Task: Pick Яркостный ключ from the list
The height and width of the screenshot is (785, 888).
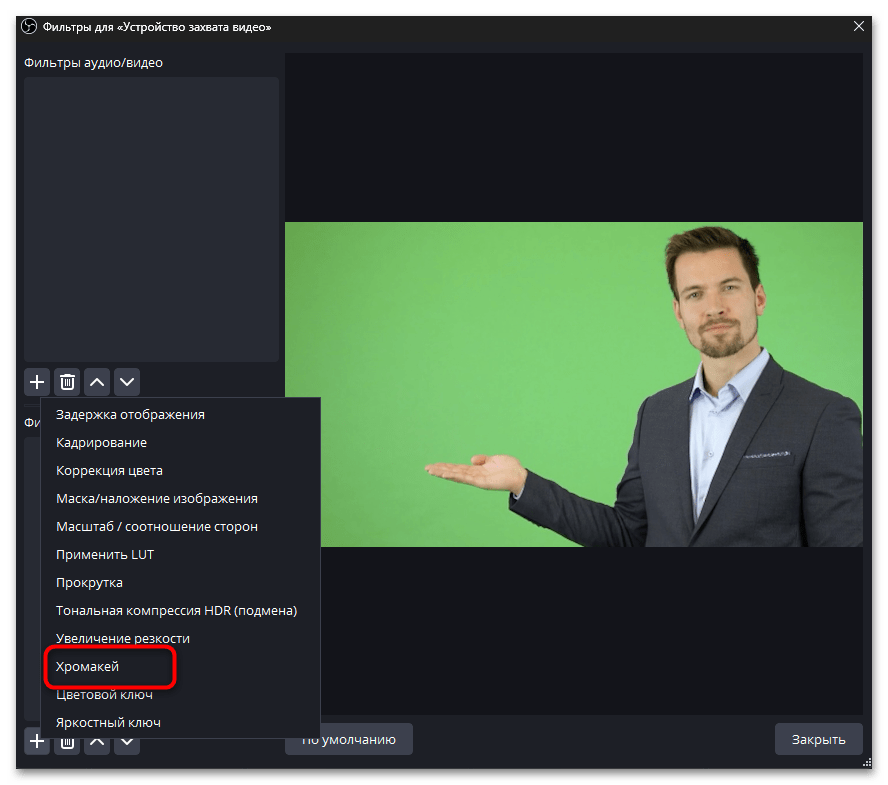Action: pyautogui.click(x=108, y=722)
